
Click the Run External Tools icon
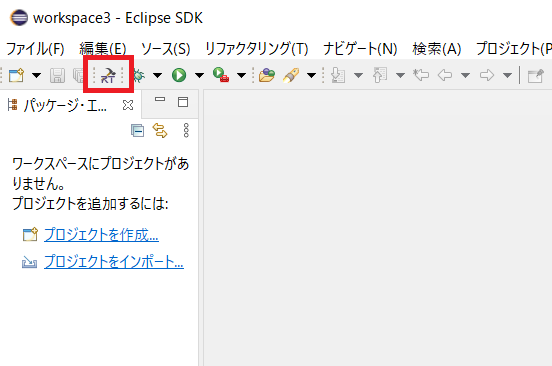click(x=221, y=75)
